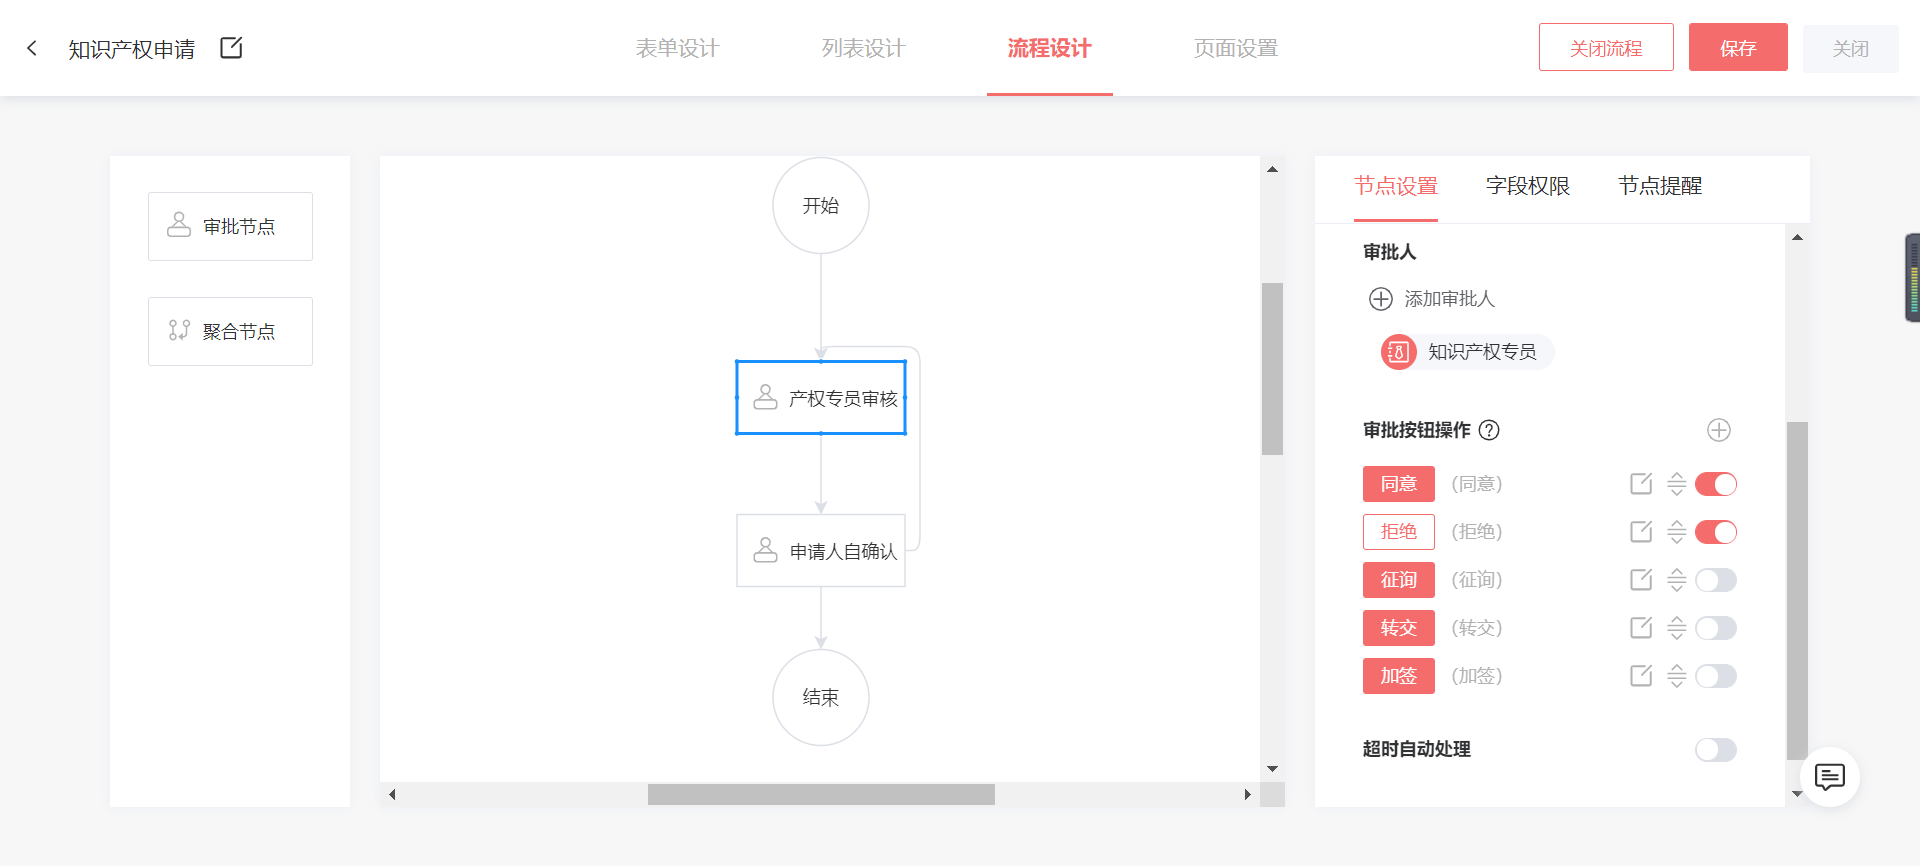1920x866 pixels.
Task: Click the help icon next to 审批按钮操作
Action: (x=1489, y=430)
